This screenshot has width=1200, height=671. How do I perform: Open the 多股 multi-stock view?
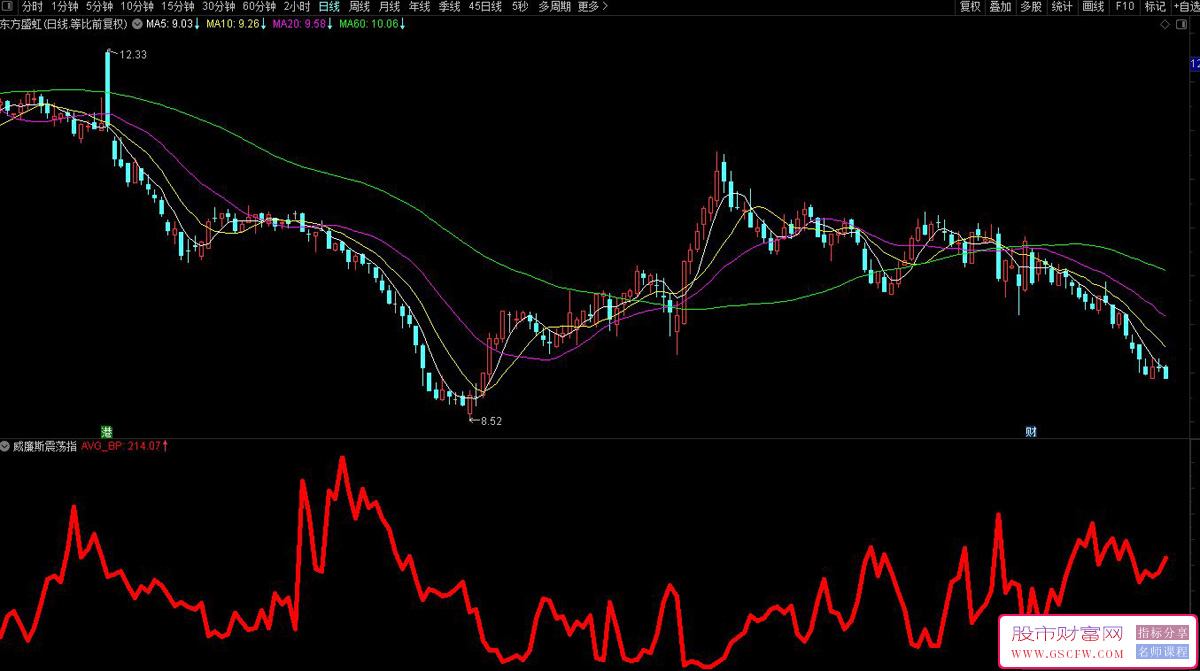1031,6
